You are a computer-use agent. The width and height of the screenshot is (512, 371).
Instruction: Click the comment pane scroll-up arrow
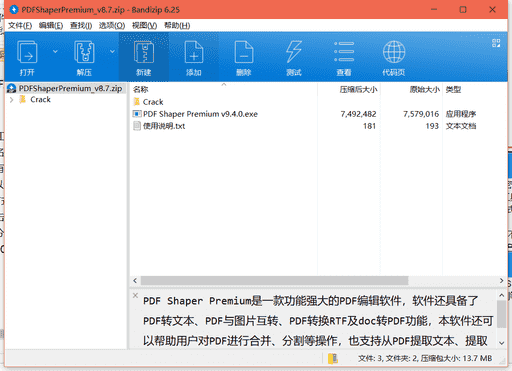[501, 295]
